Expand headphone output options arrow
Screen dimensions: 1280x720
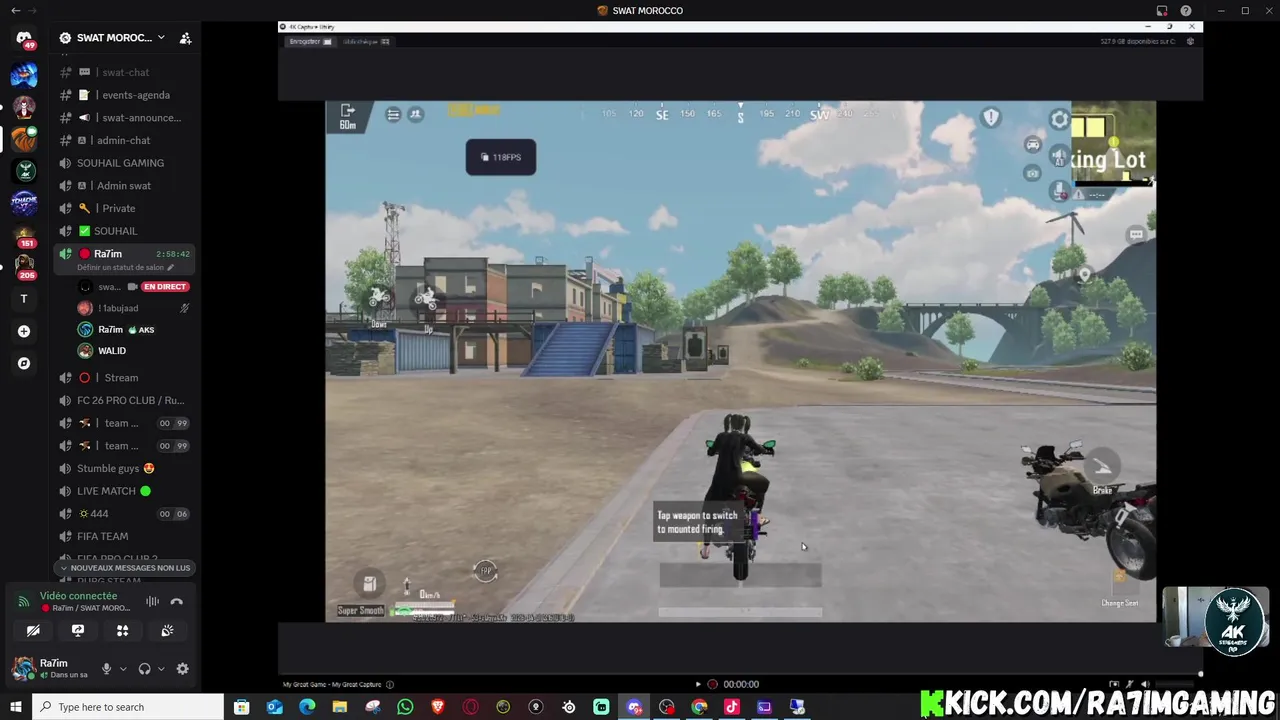coord(161,669)
